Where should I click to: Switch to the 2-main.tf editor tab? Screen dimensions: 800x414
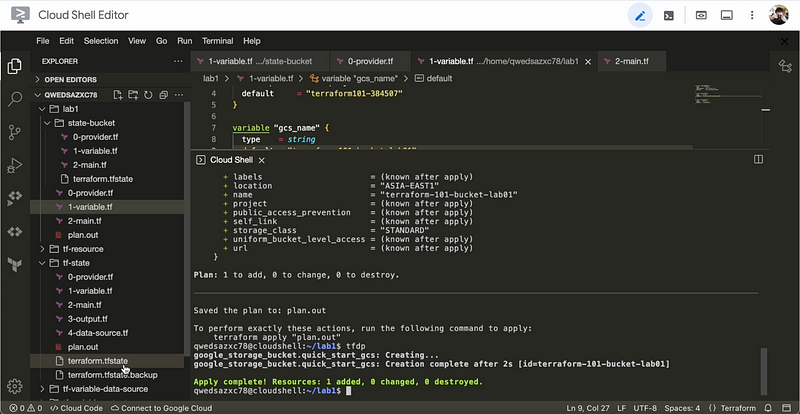(x=632, y=62)
